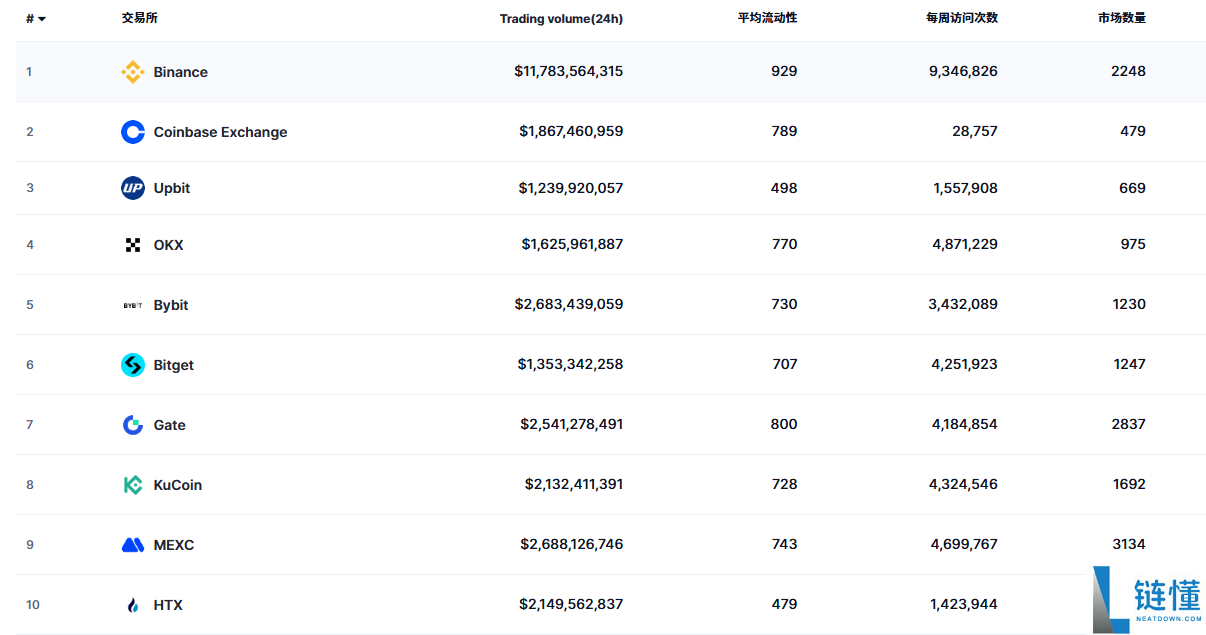Click KuCoin weekly visits 4,324,546
The width and height of the screenshot is (1206, 635).
pyautogui.click(x=964, y=484)
